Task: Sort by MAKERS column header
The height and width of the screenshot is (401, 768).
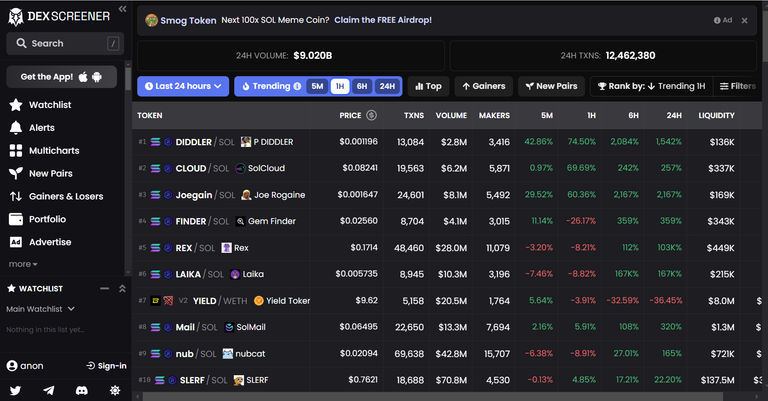Action: [x=494, y=116]
